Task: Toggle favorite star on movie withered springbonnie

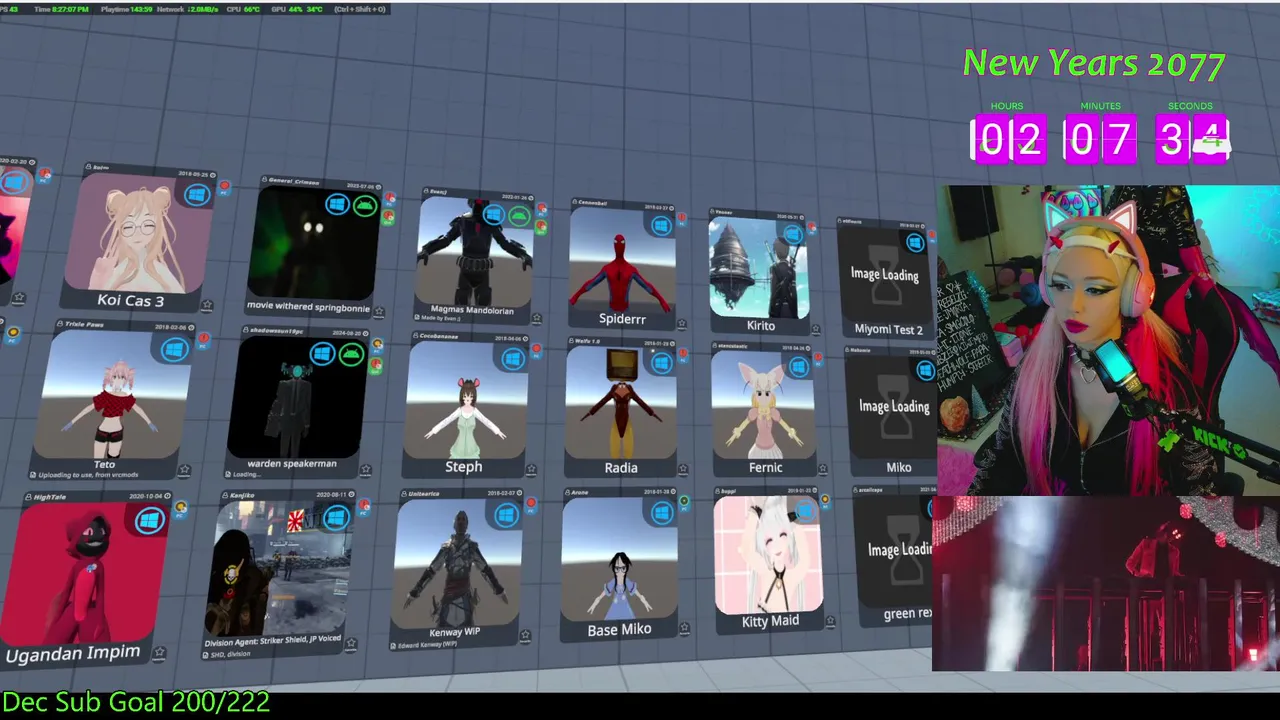Action: coord(379,312)
